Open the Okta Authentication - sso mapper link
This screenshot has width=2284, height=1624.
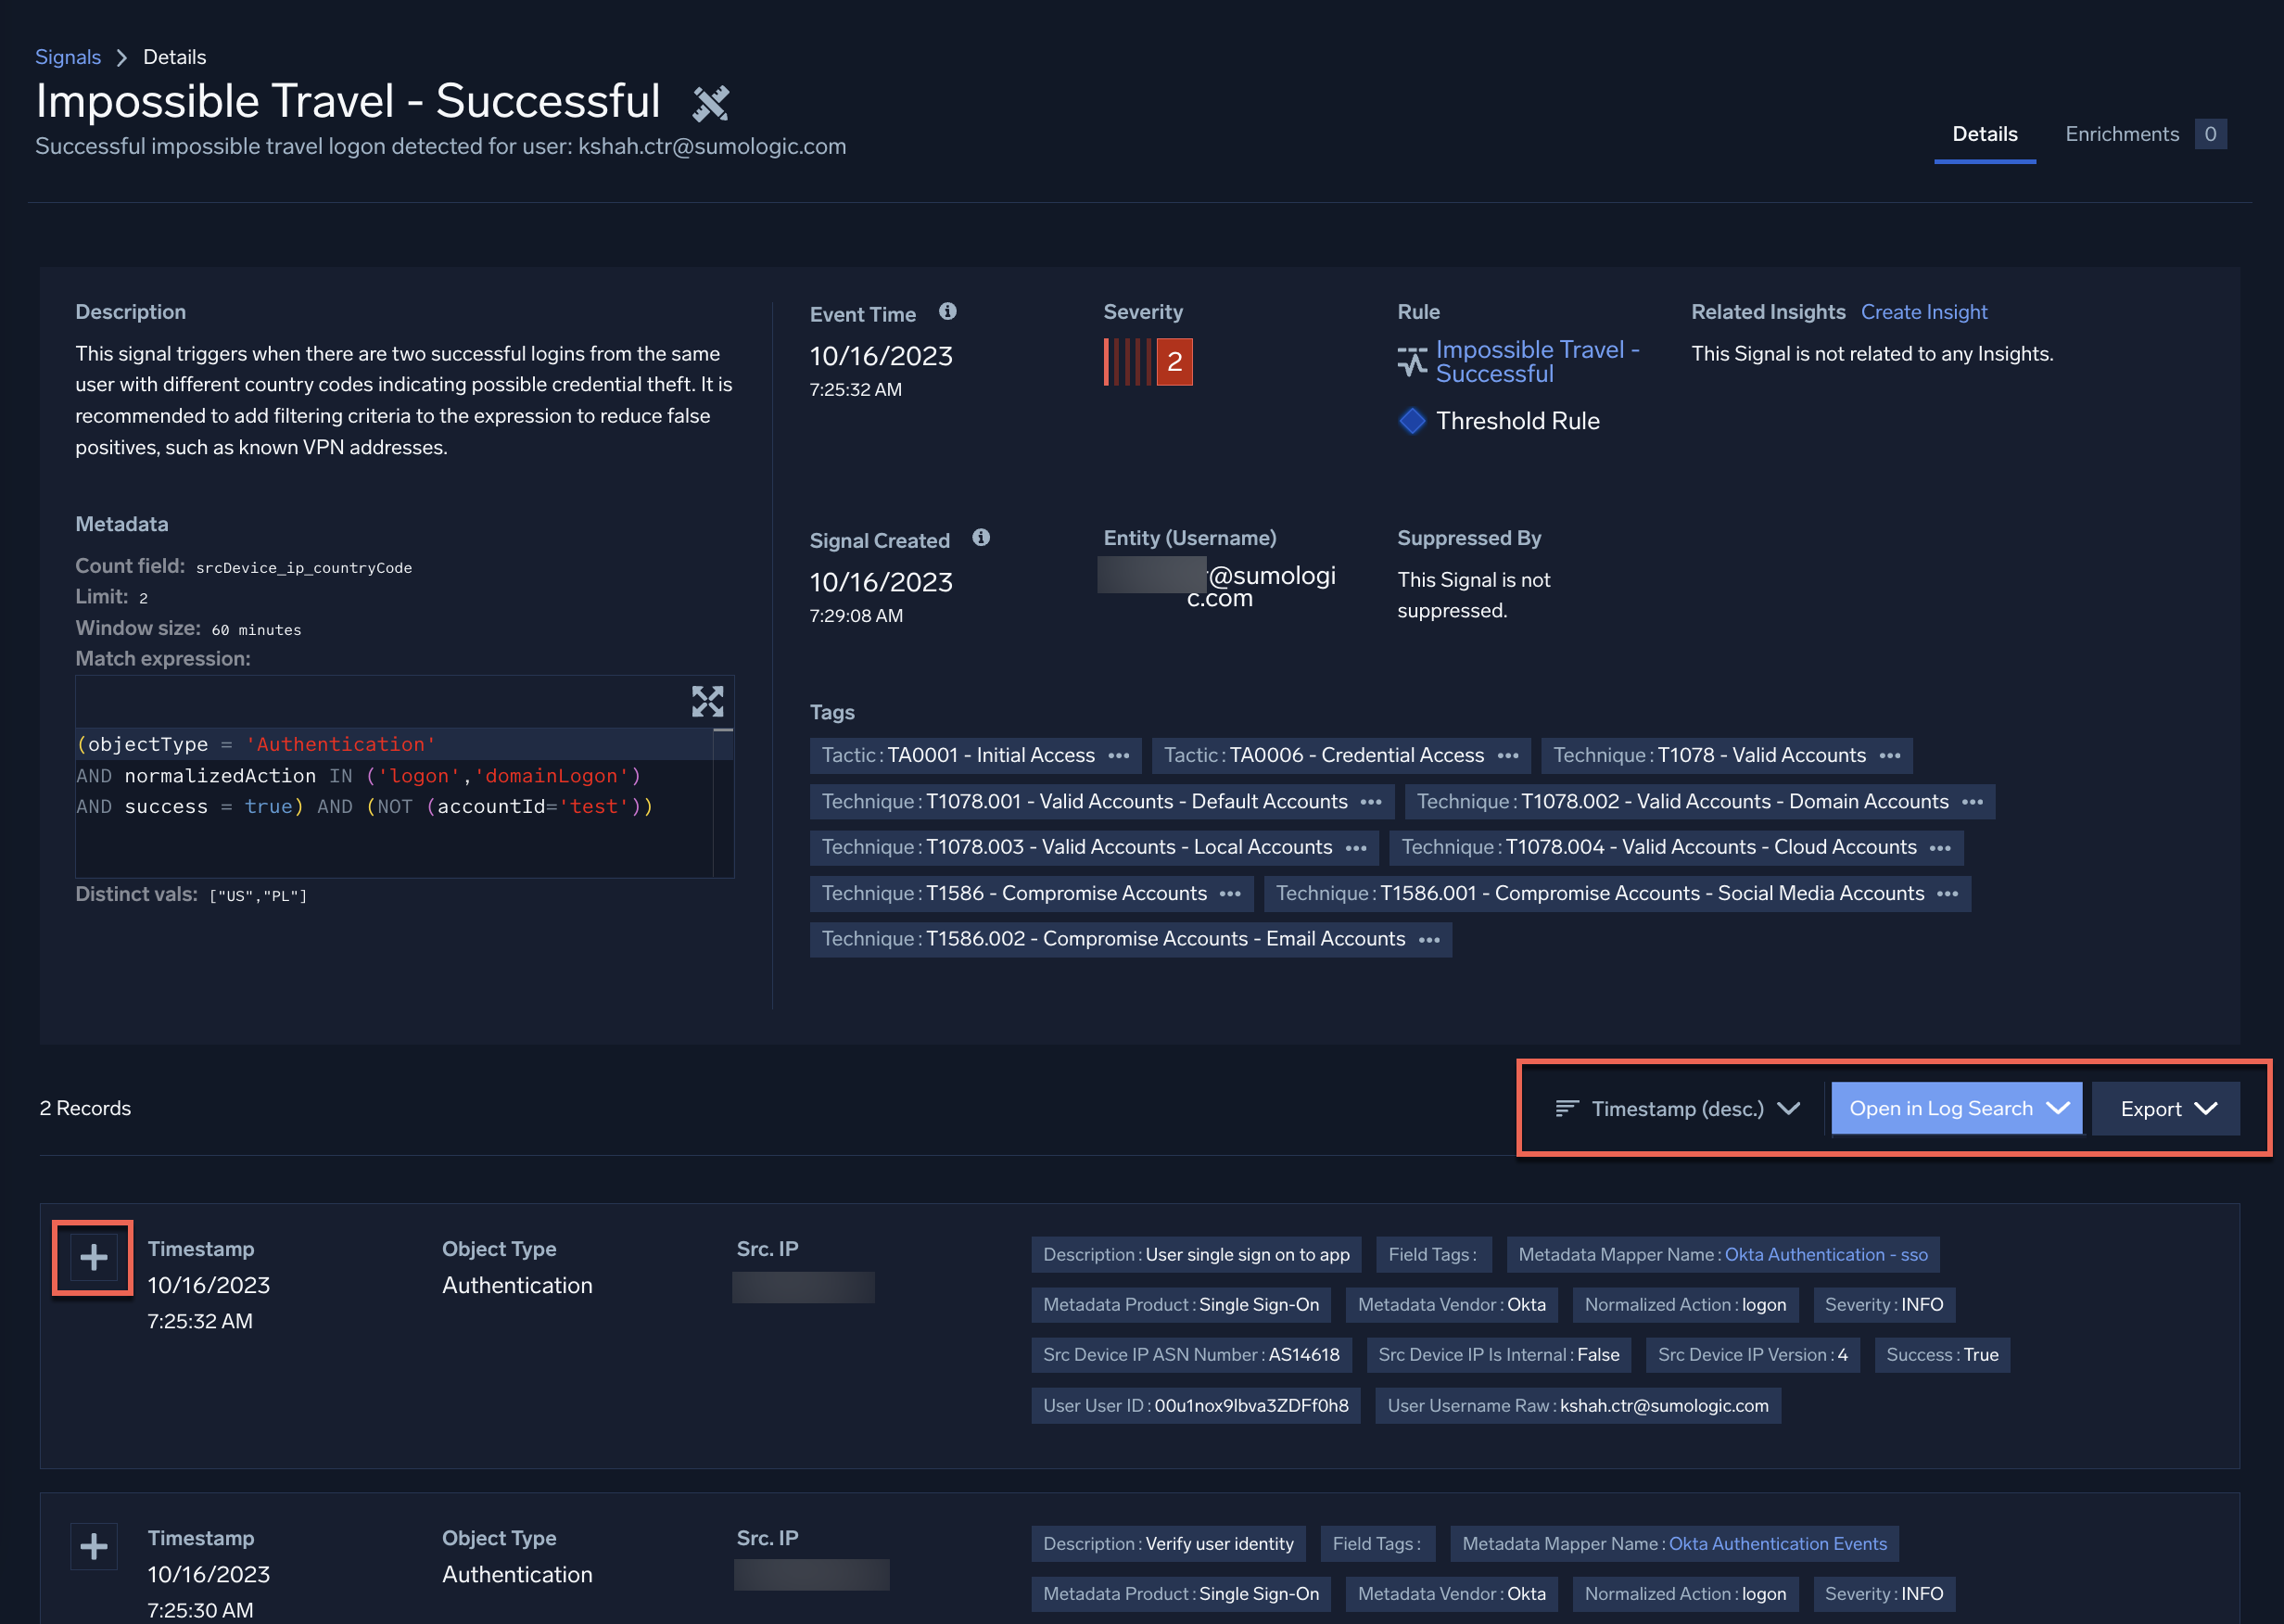coord(1825,1254)
